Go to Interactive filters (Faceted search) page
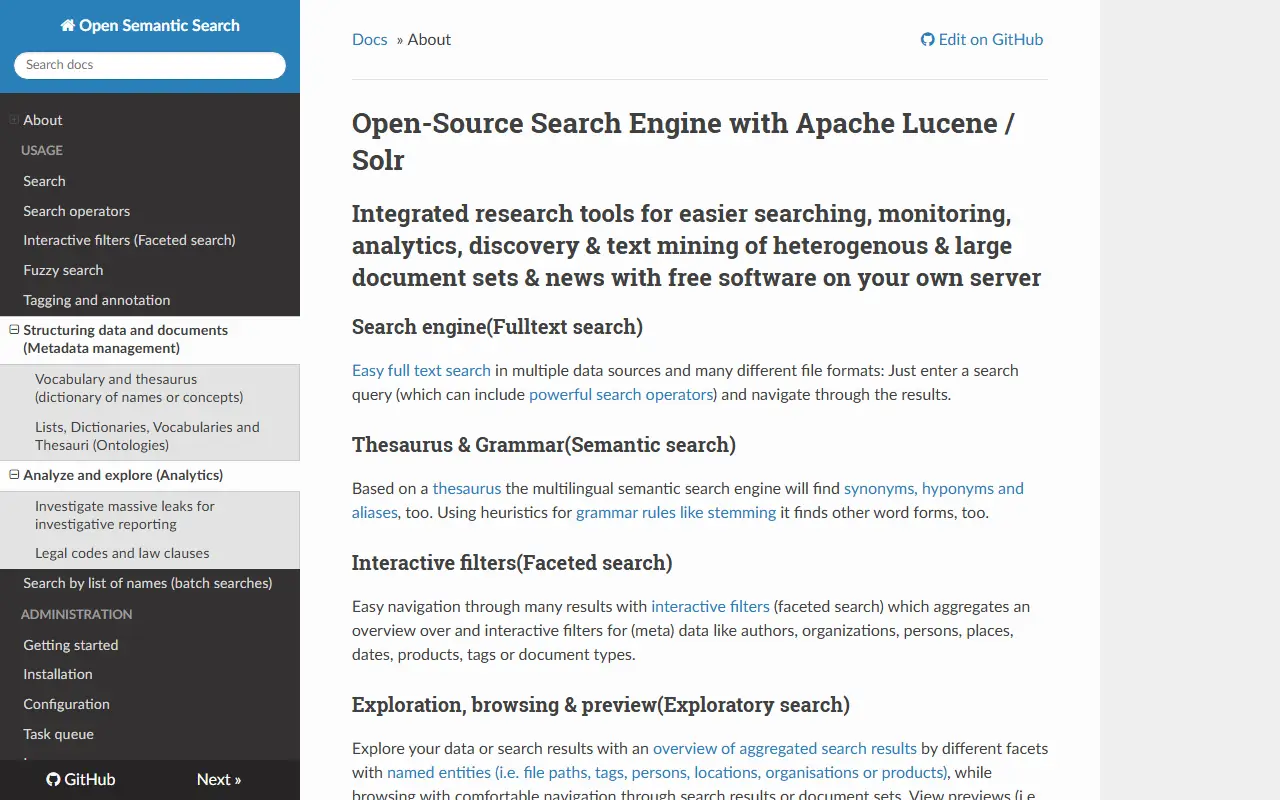The image size is (1280, 800). [x=129, y=240]
